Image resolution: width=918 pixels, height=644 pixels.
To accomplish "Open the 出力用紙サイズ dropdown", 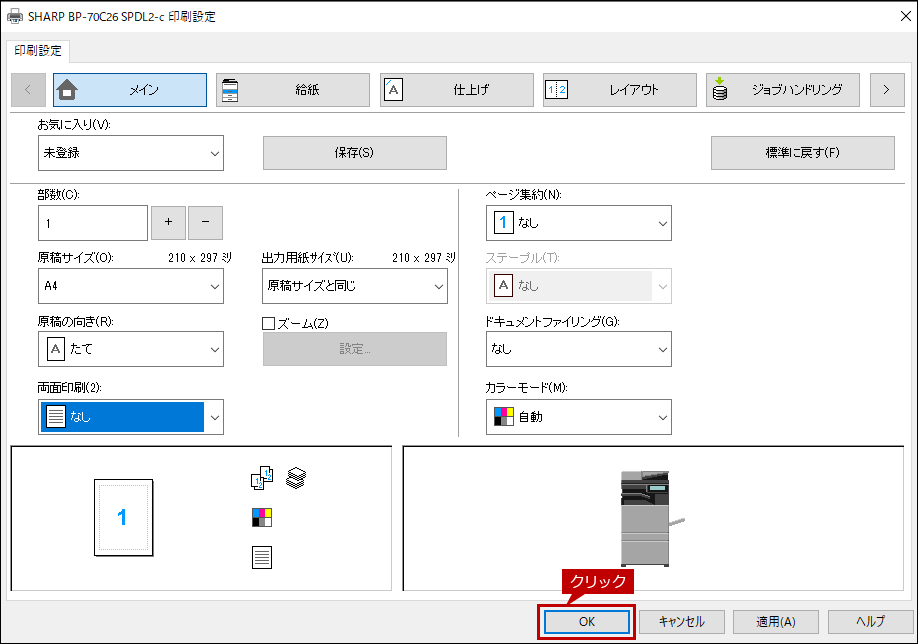I will [x=355, y=286].
